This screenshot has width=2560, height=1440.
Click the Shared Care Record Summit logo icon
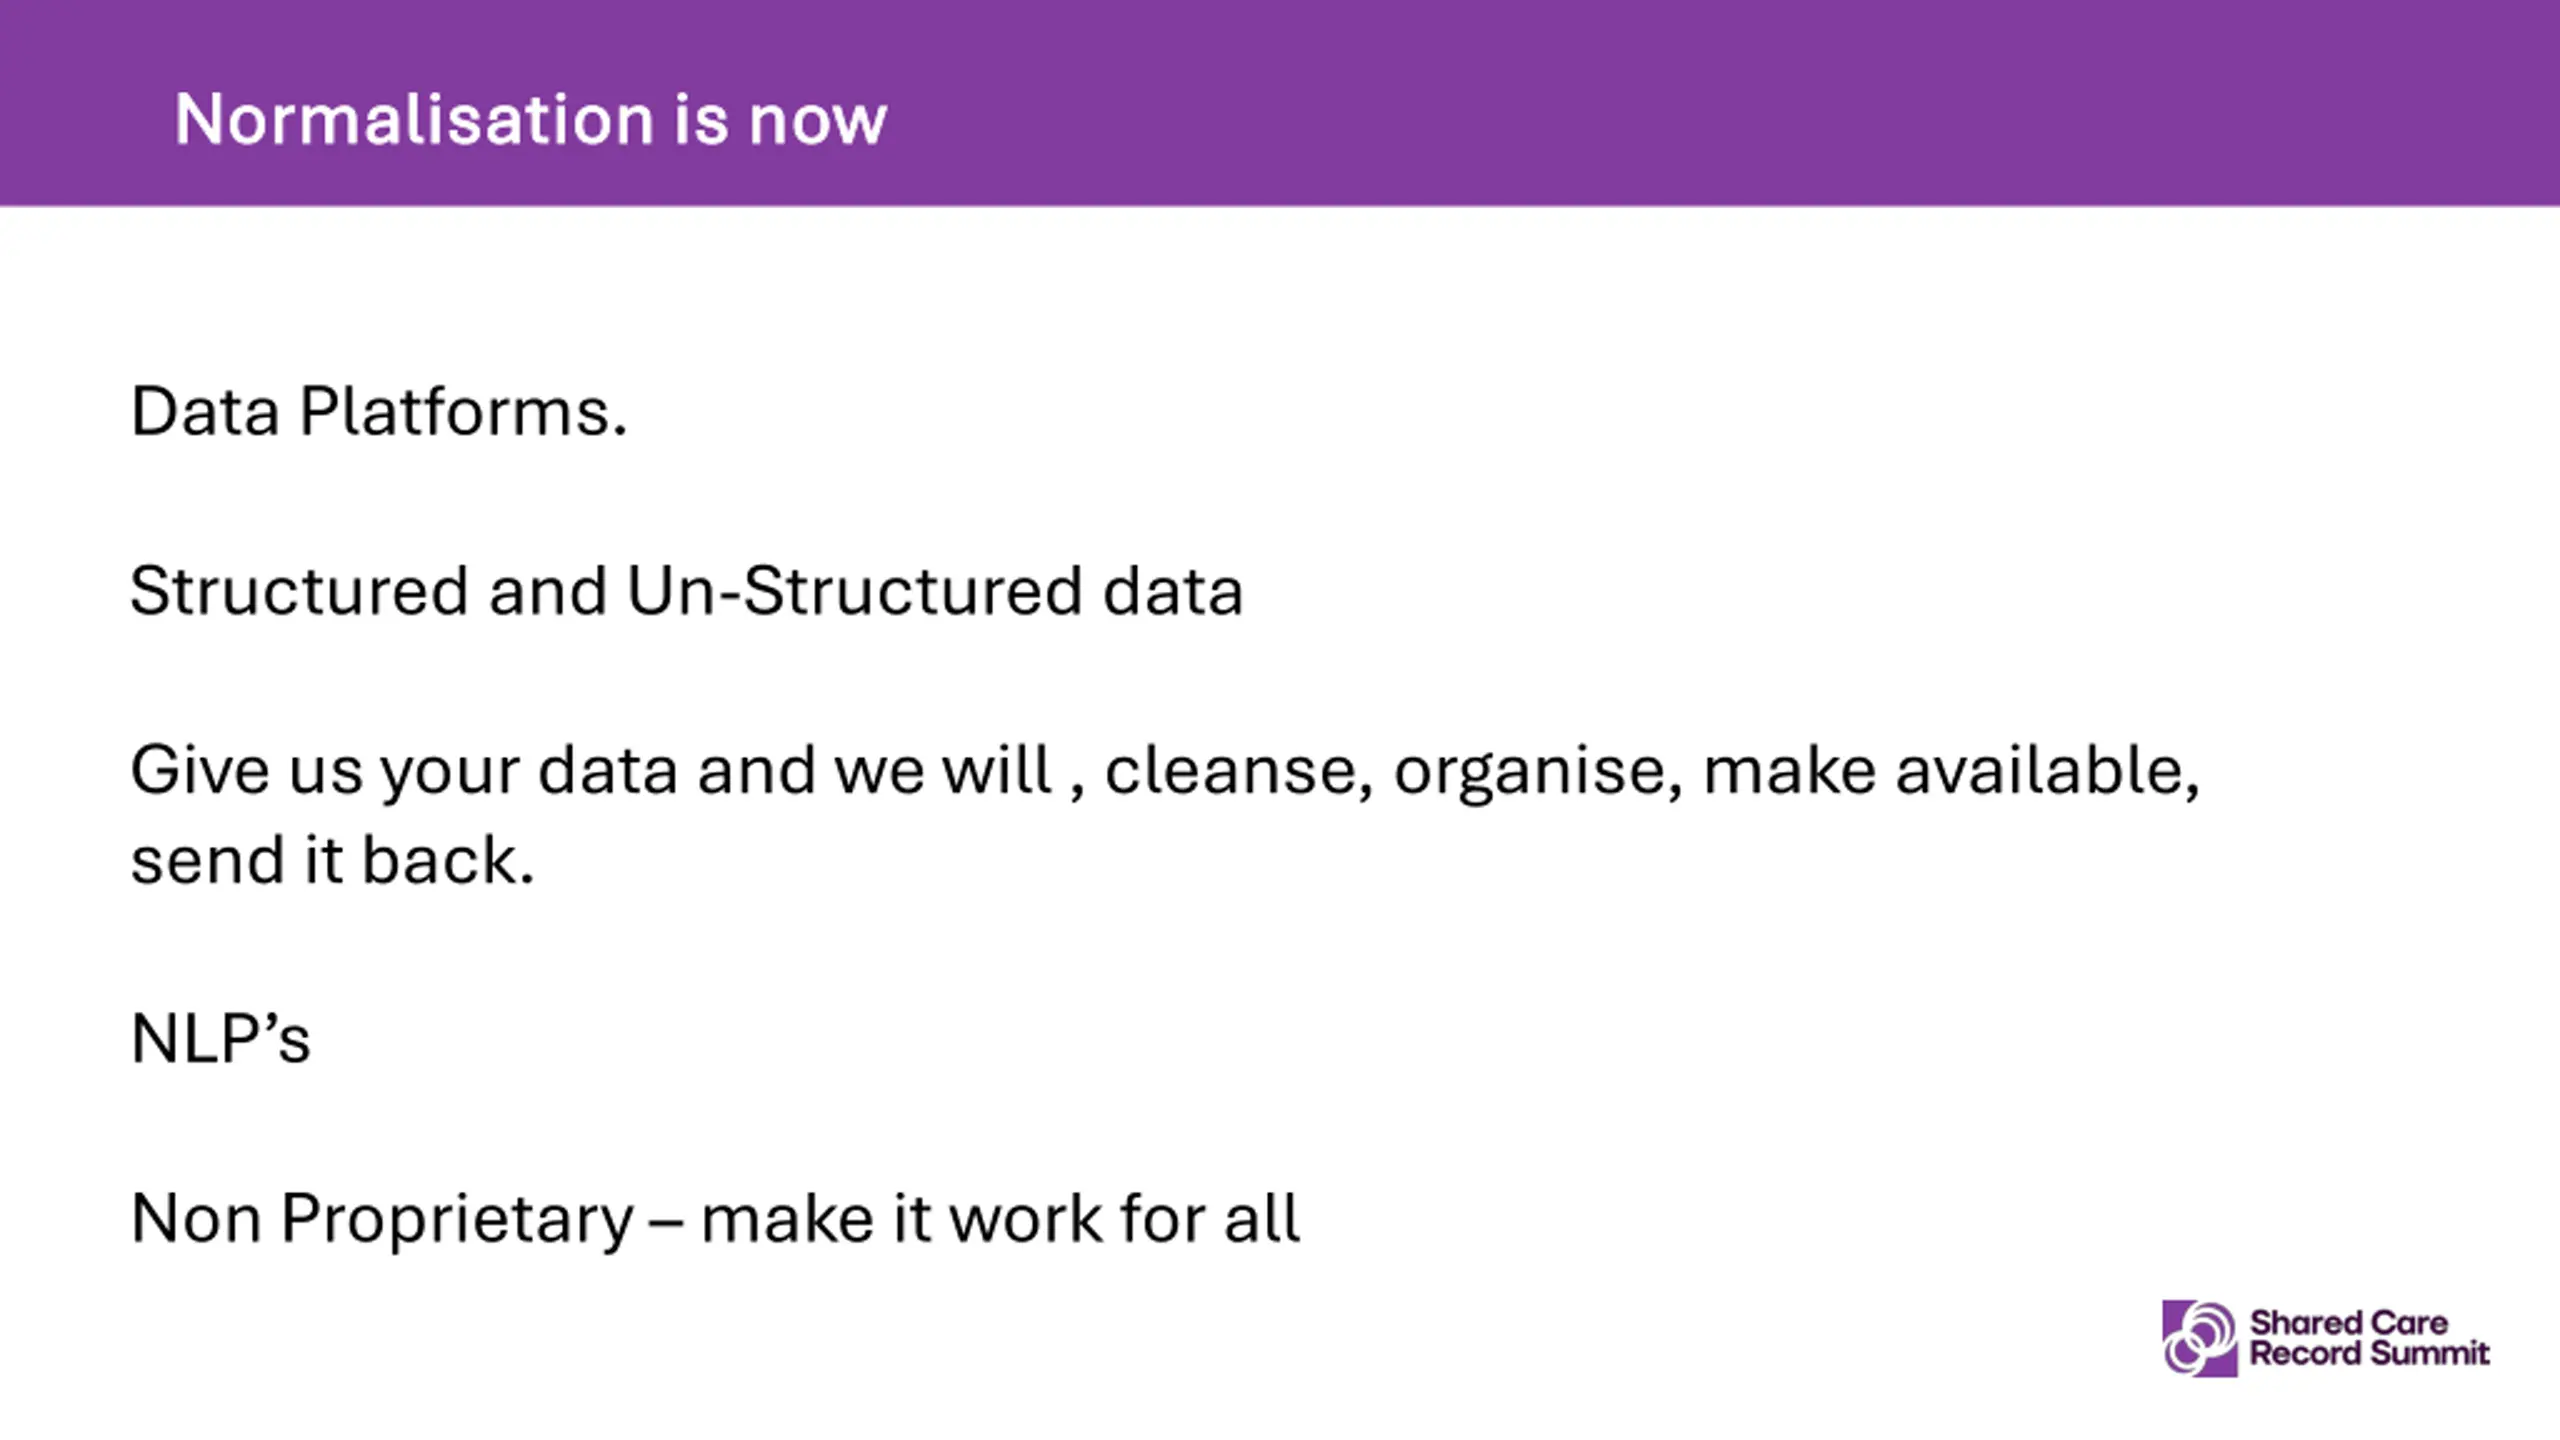pyautogui.click(x=2199, y=1338)
